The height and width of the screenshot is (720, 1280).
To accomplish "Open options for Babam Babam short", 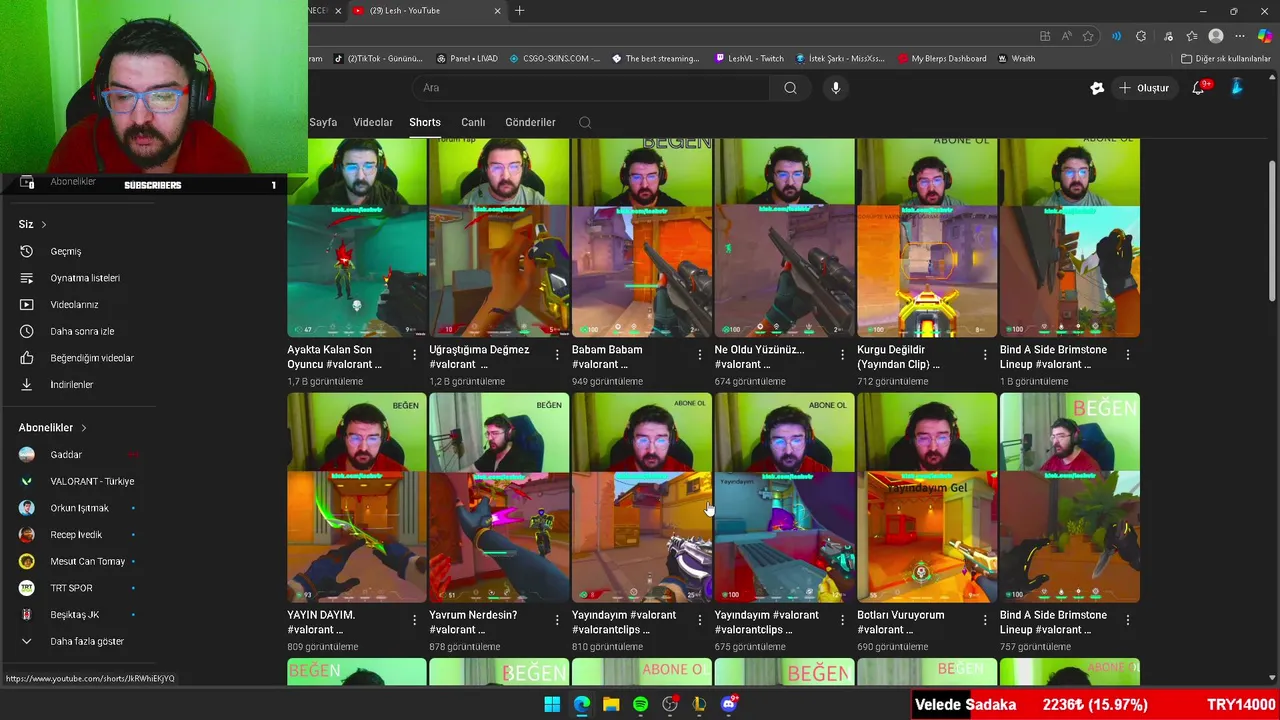I will (x=700, y=354).
